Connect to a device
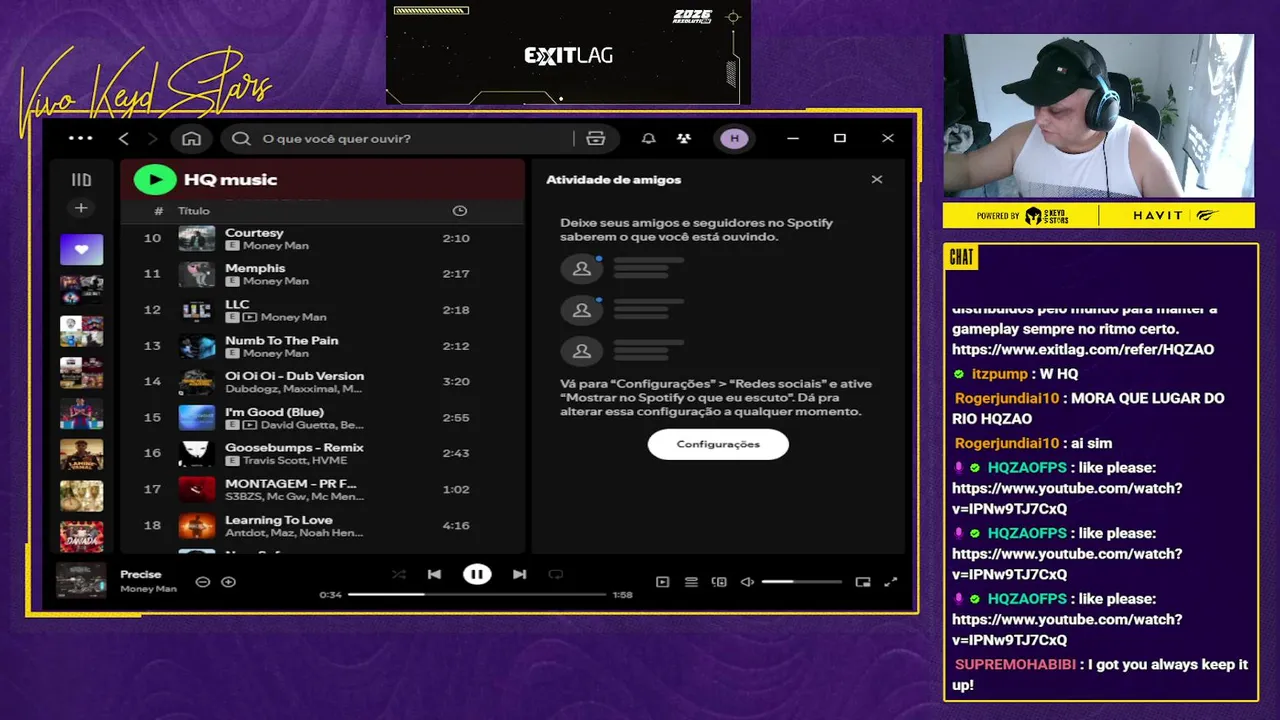 [719, 582]
